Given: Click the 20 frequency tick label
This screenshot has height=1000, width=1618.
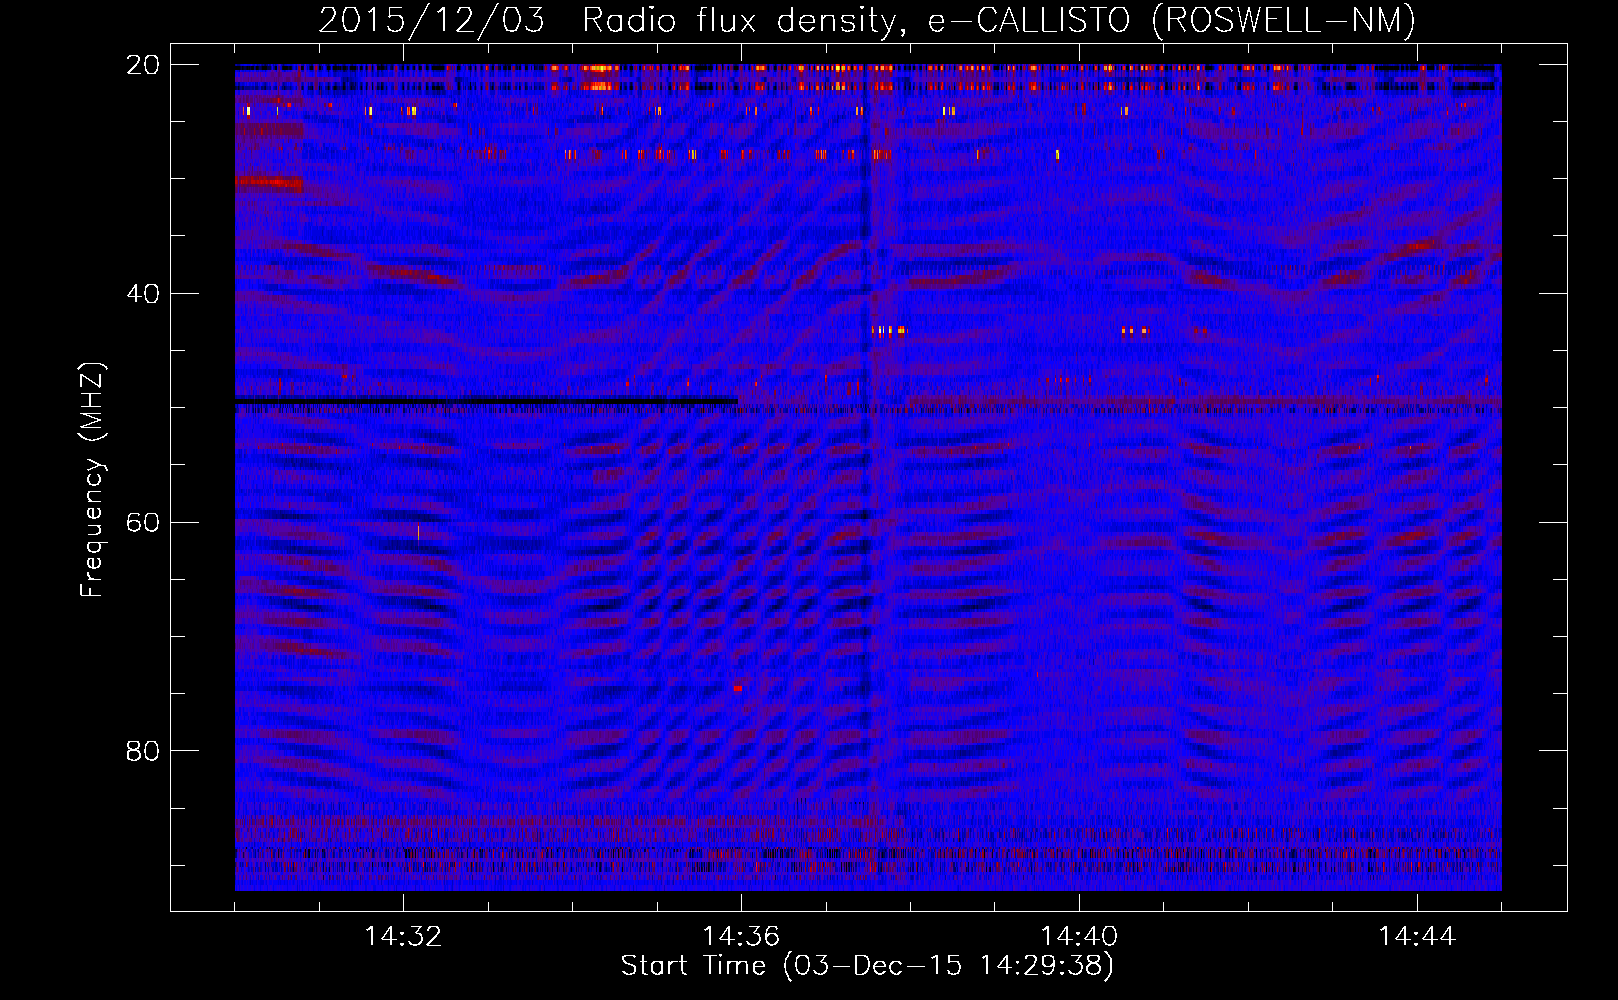Looking at the screenshot, I should click(143, 65).
